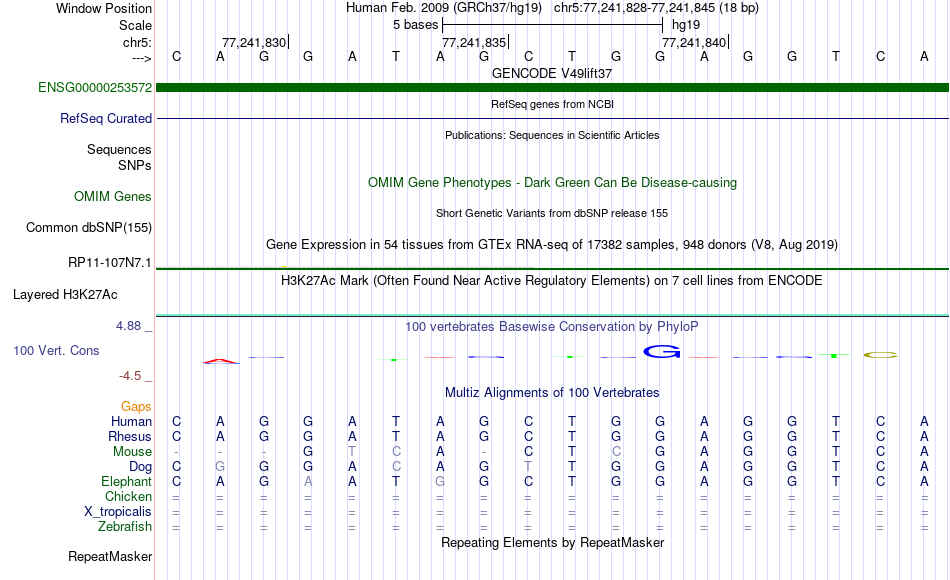Click the -4.5 PhyloP lower value
The image size is (950, 580).
click(130, 376)
